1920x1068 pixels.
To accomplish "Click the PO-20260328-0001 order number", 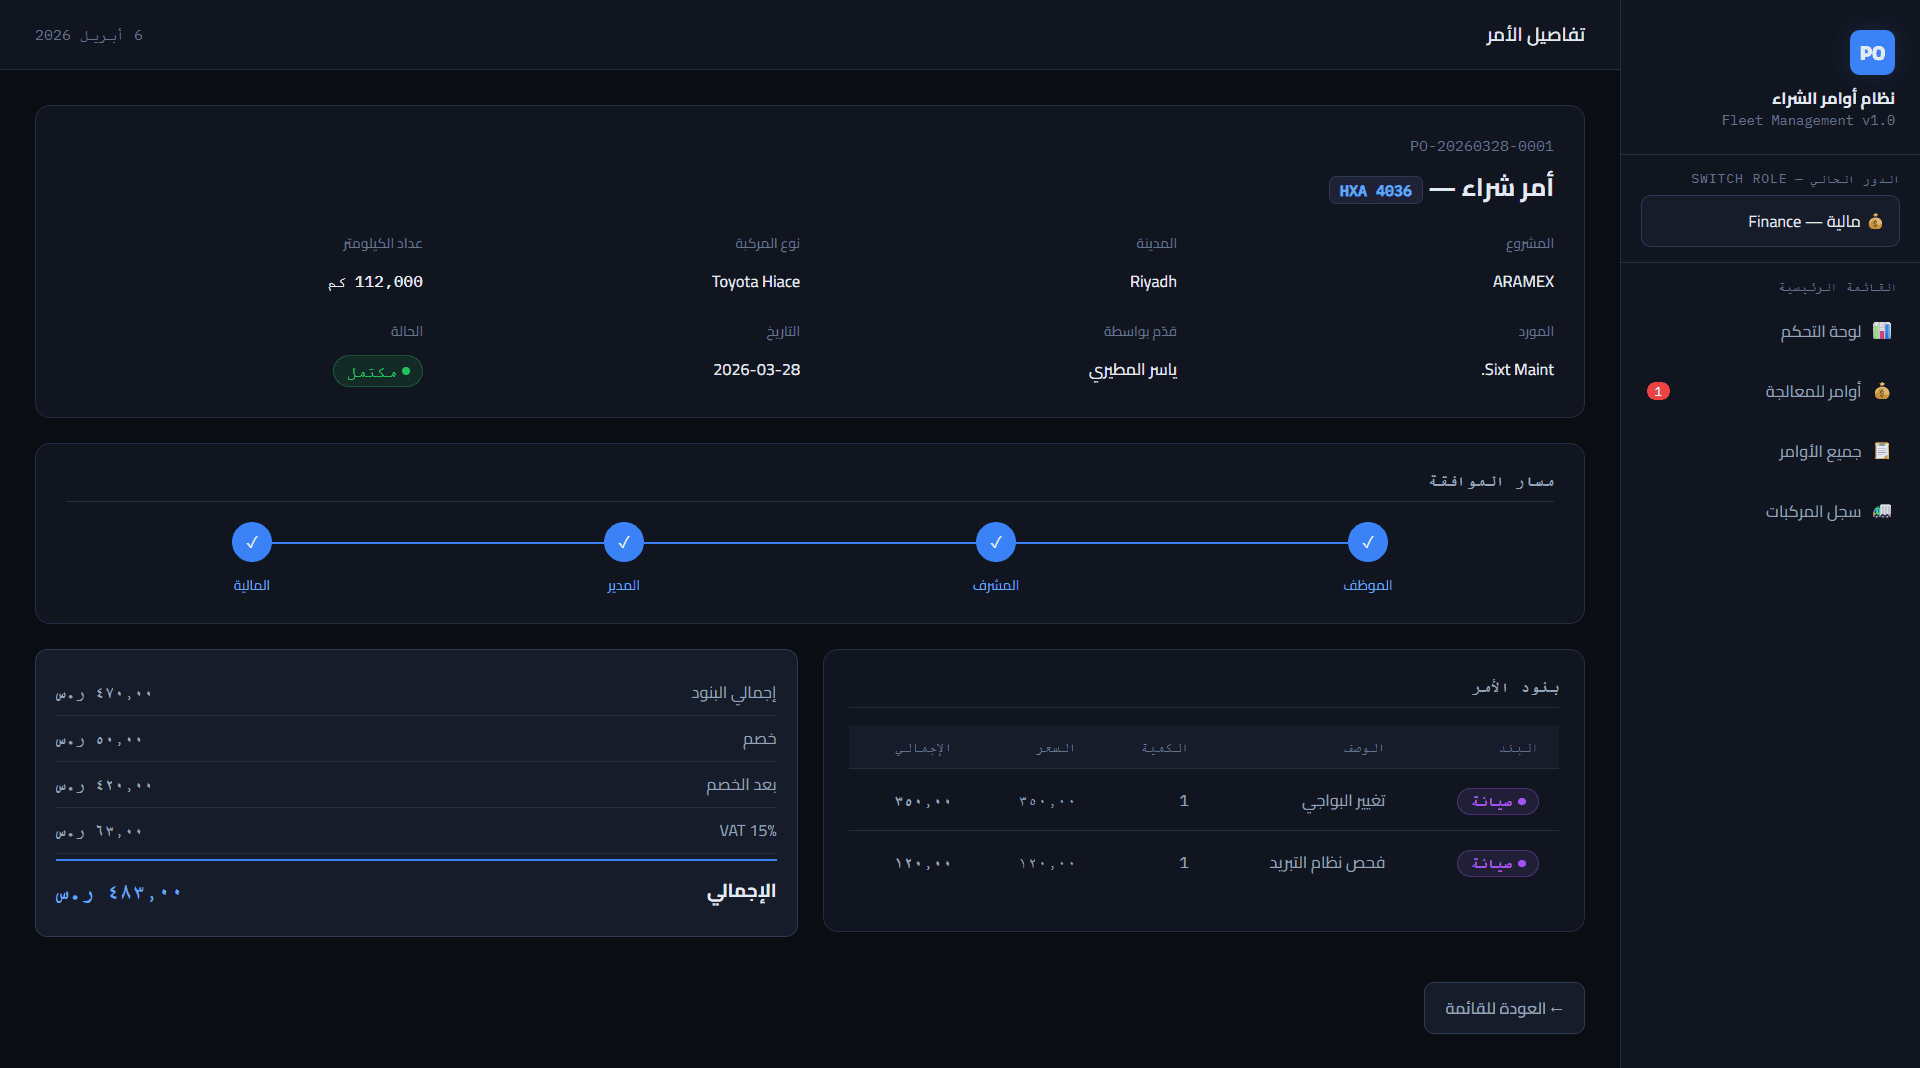I will coord(1481,146).
